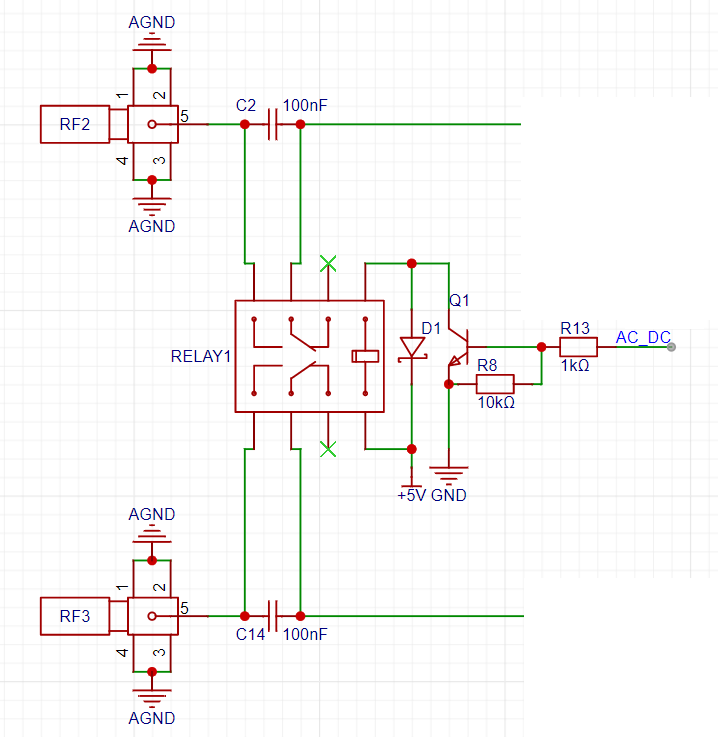Select the RELAY1 relay body
This screenshot has height=737, width=718.
309,356
